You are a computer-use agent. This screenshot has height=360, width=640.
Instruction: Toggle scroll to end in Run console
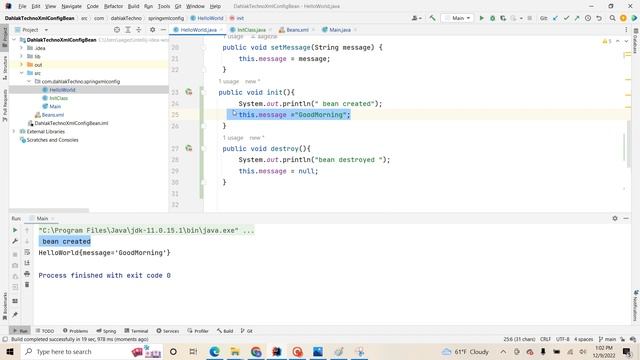27,263
